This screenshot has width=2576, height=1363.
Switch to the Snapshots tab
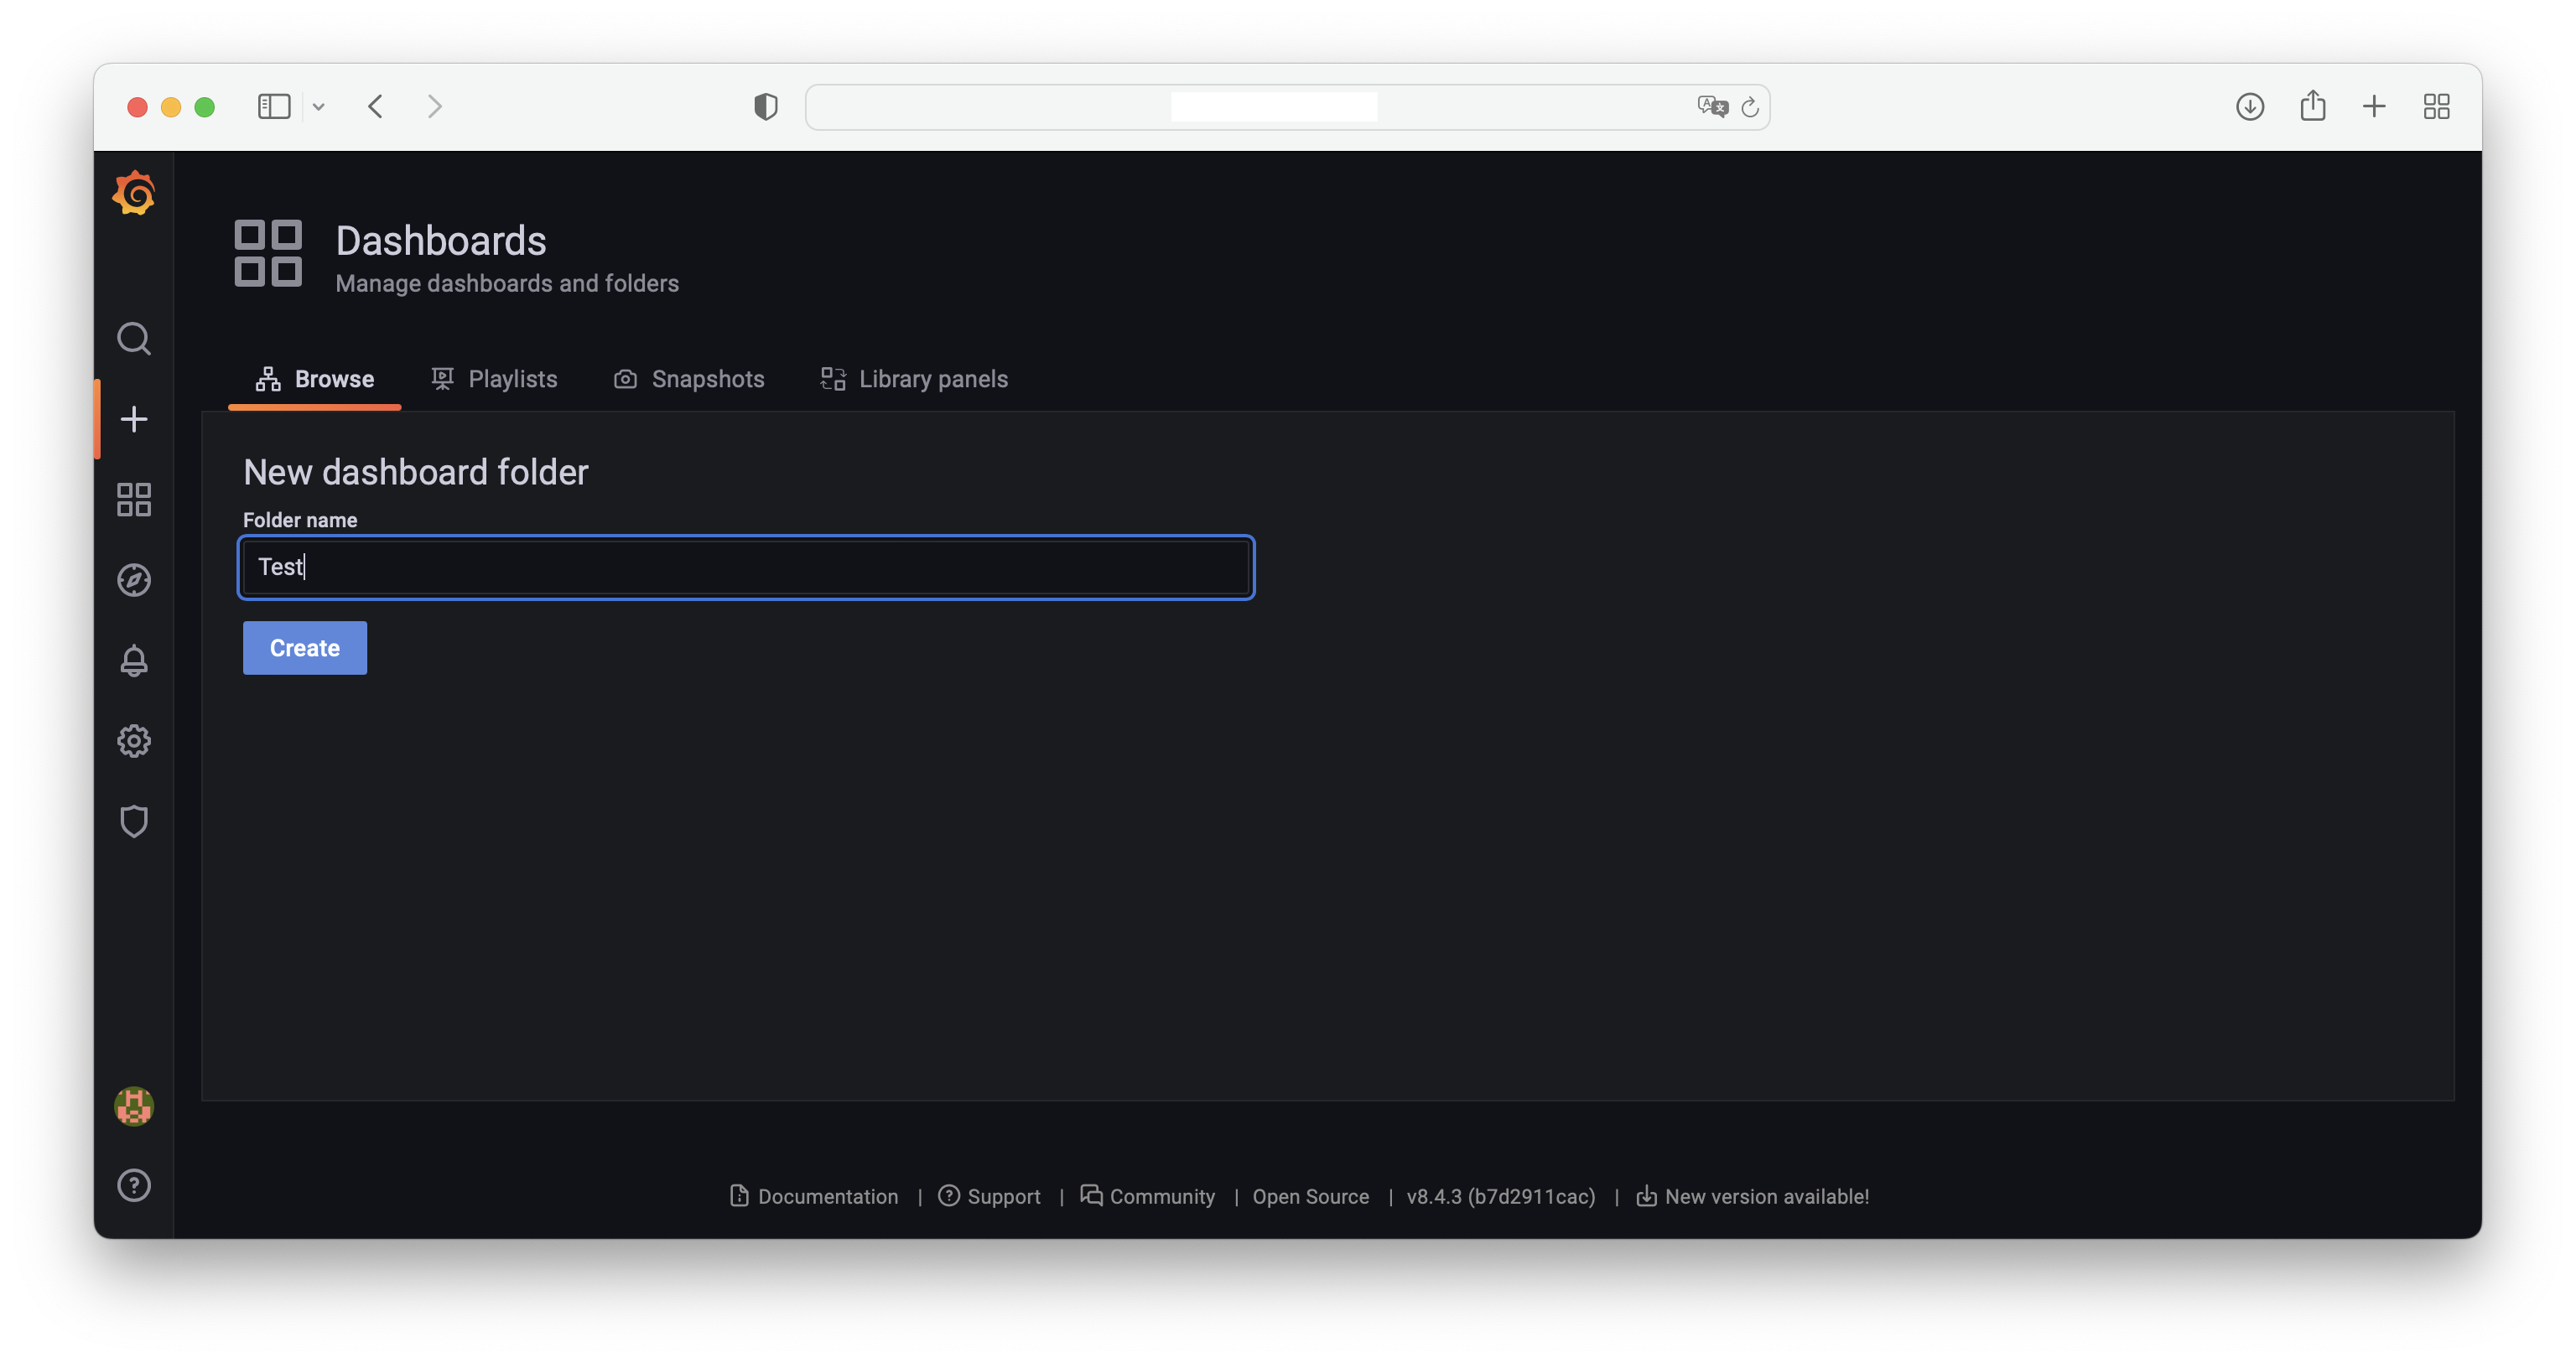[x=689, y=379]
